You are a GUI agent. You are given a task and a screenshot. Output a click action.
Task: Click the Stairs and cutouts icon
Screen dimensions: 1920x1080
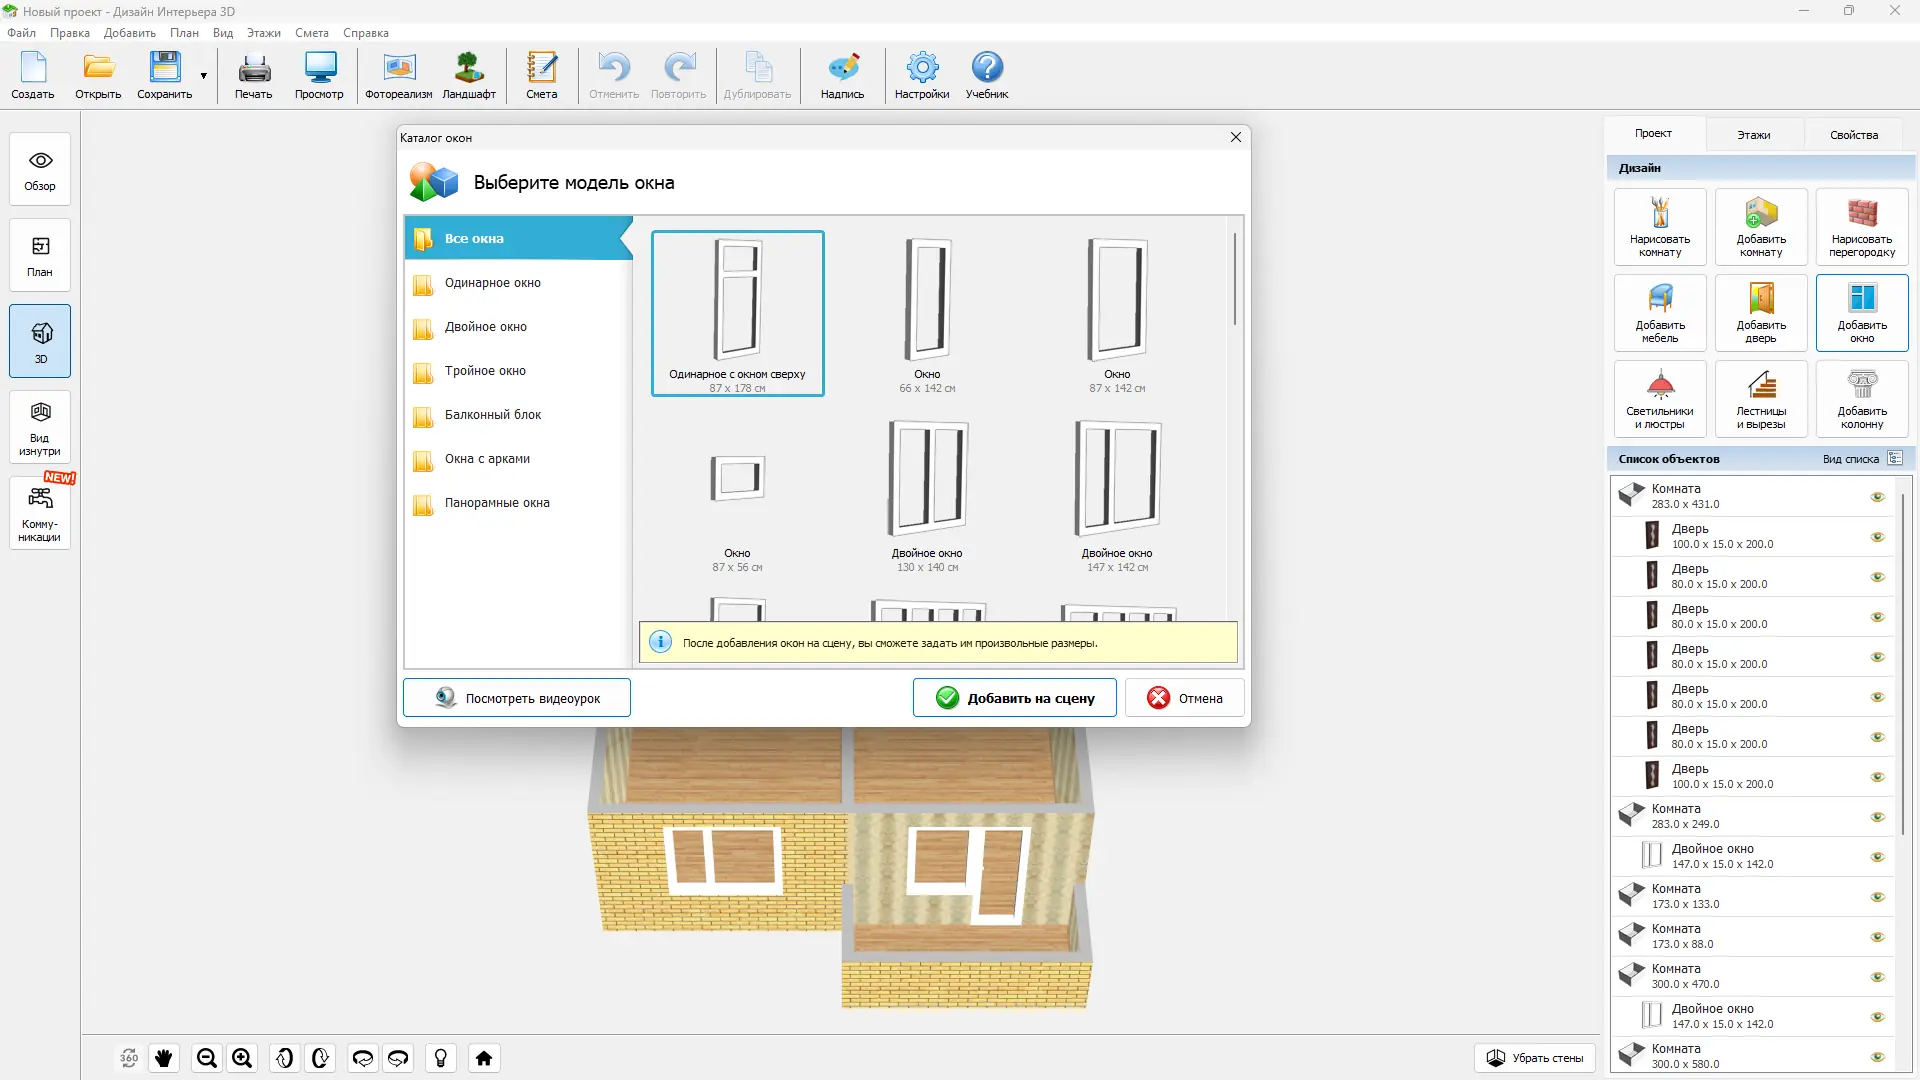(x=1760, y=398)
